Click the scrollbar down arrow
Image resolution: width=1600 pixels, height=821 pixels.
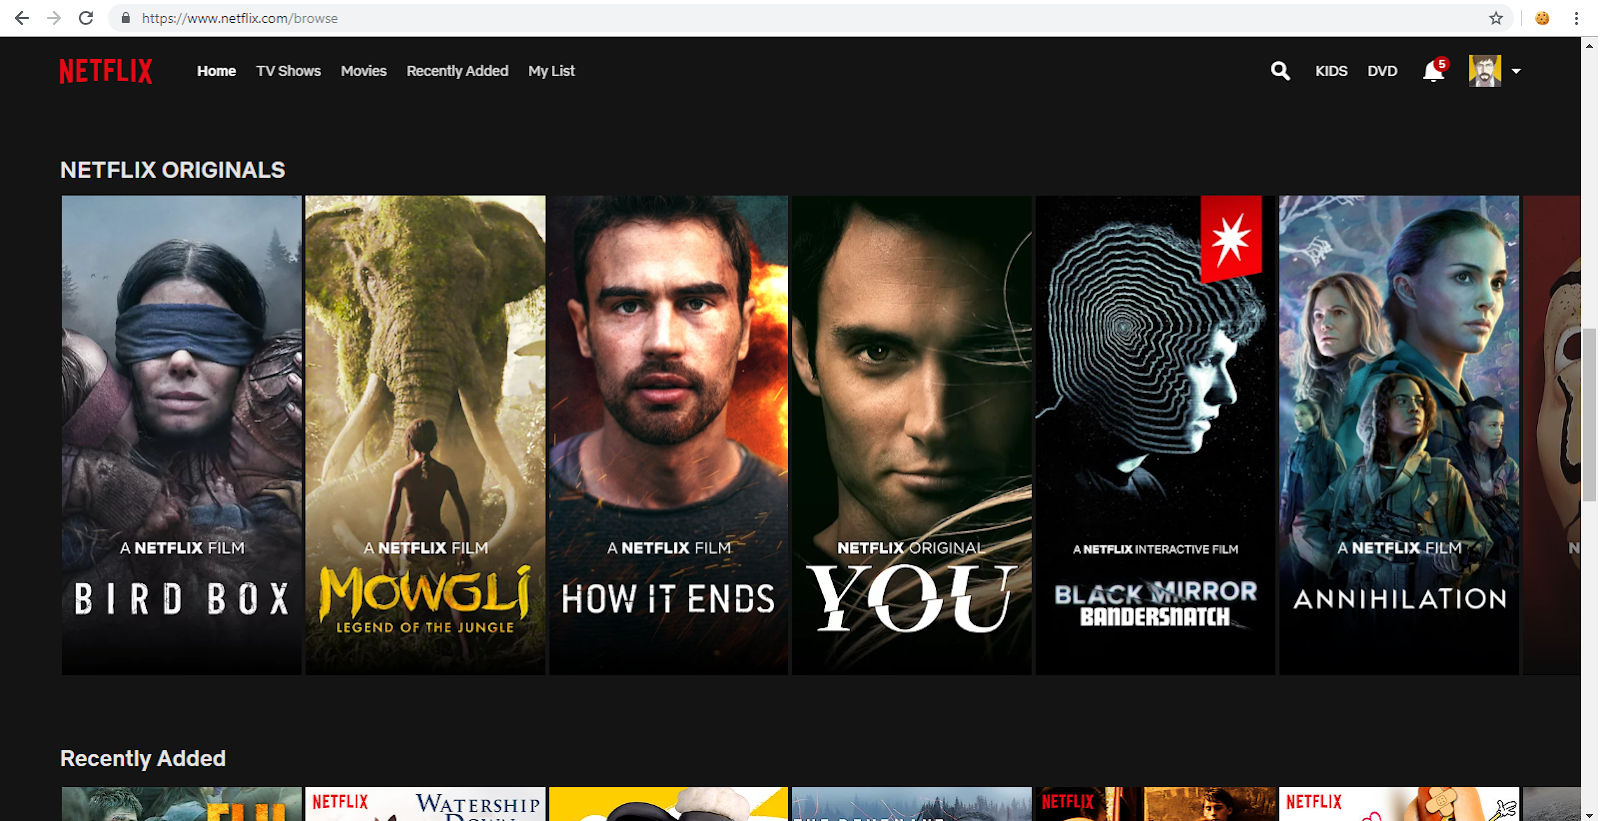(x=1589, y=814)
